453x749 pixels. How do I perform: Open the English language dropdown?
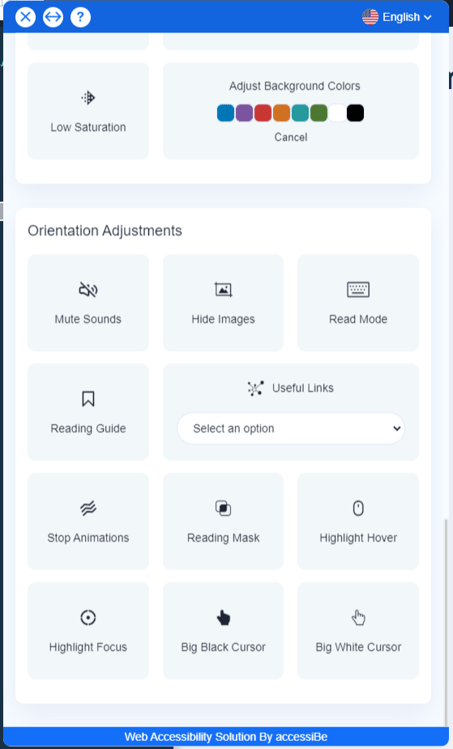[397, 17]
